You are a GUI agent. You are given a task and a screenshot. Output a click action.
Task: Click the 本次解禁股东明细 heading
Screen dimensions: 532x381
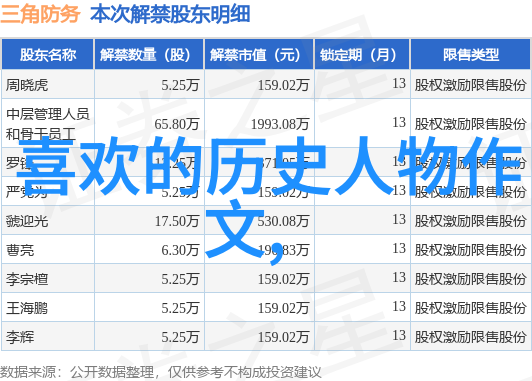pyautogui.click(x=170, y=14)
